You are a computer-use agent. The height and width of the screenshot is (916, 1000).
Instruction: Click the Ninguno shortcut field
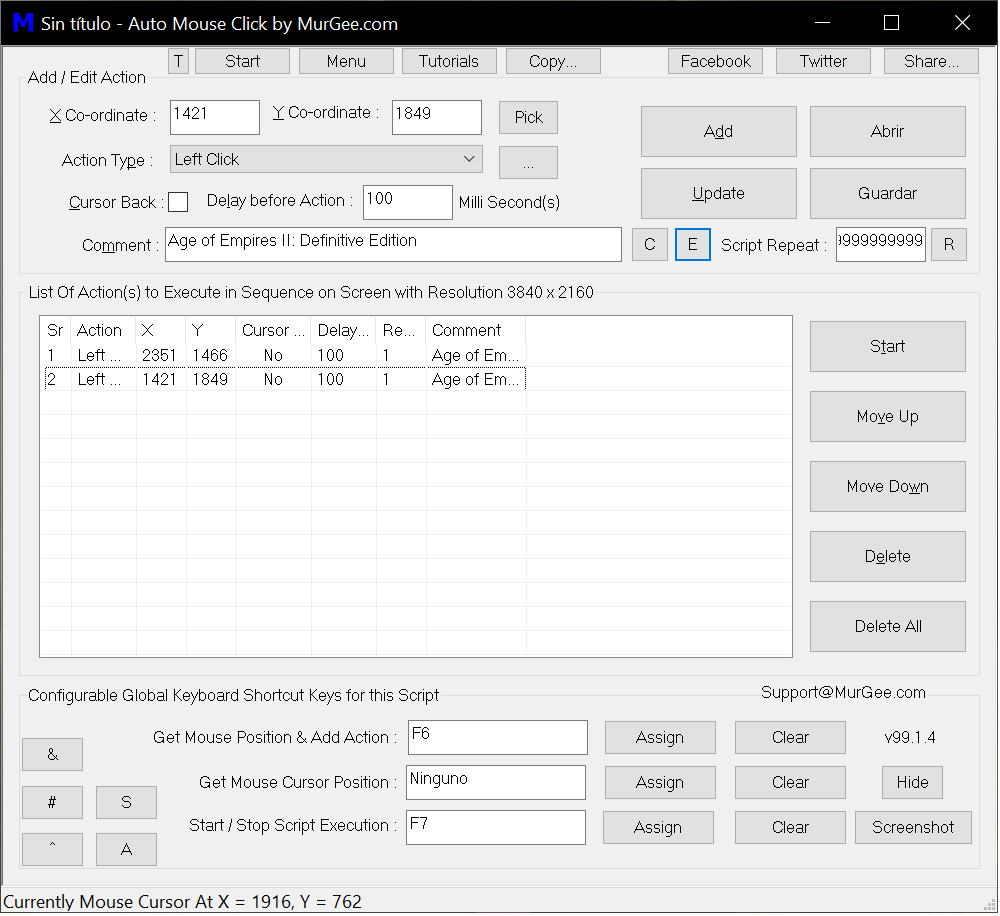click(x=496, y=783)
